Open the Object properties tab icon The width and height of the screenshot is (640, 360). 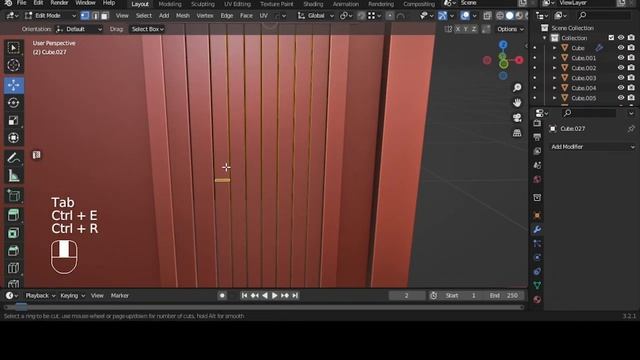[537, 216]
